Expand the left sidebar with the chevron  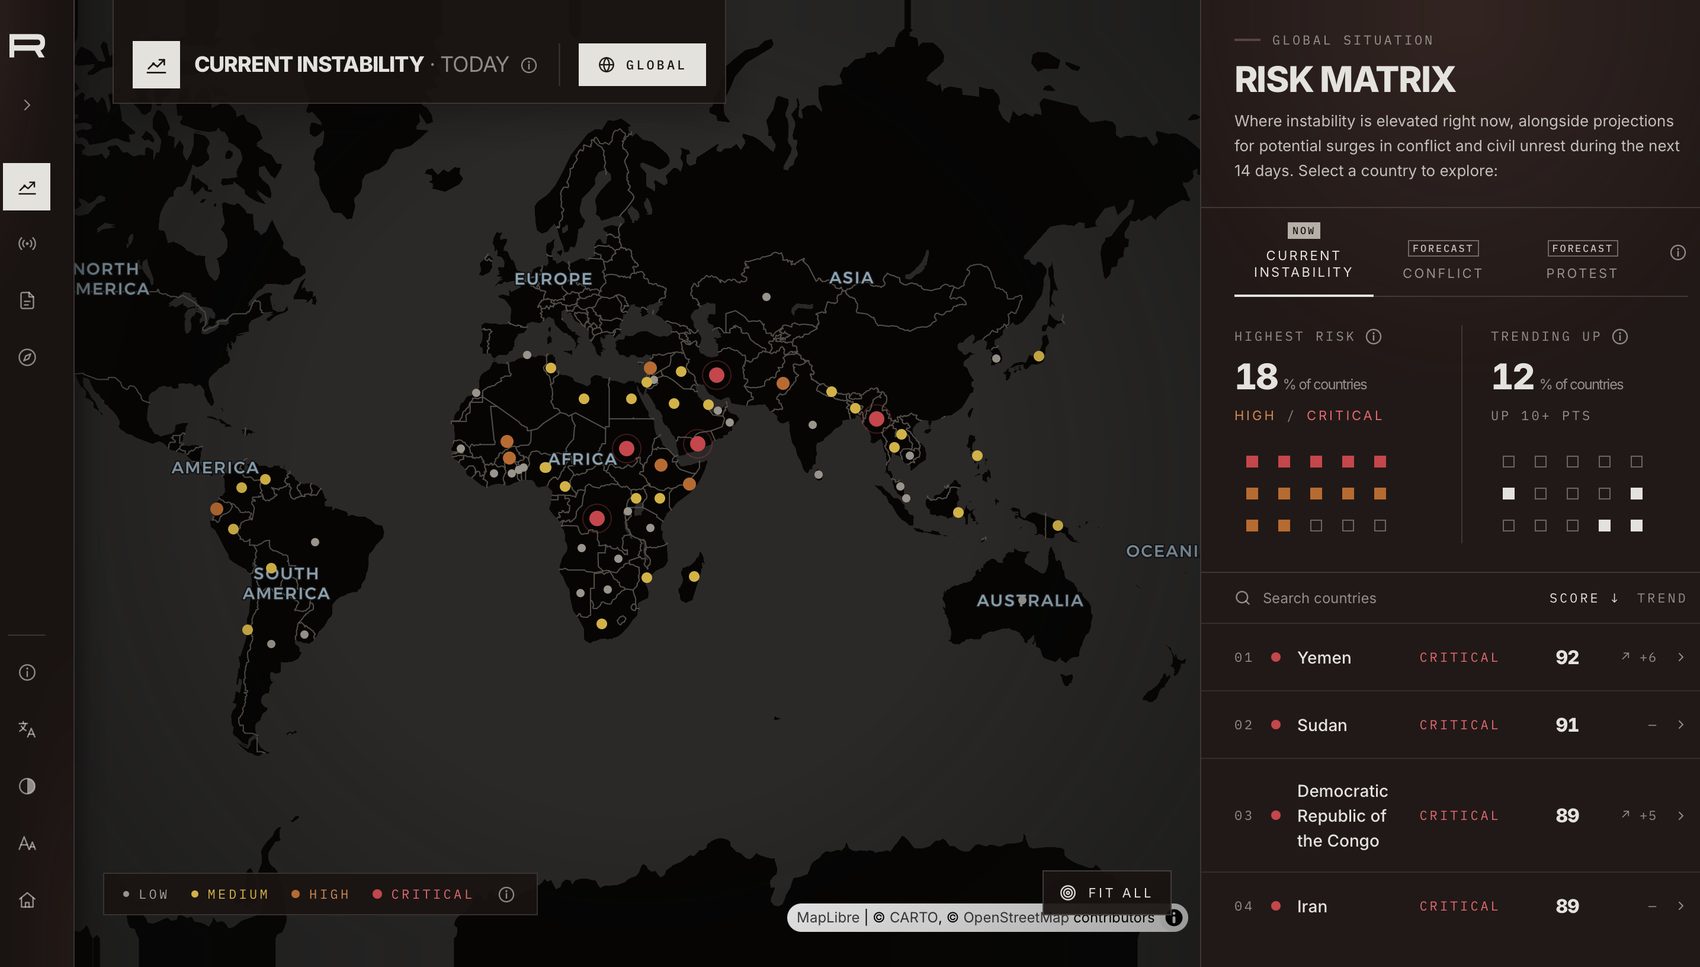[x=27, y=105]
